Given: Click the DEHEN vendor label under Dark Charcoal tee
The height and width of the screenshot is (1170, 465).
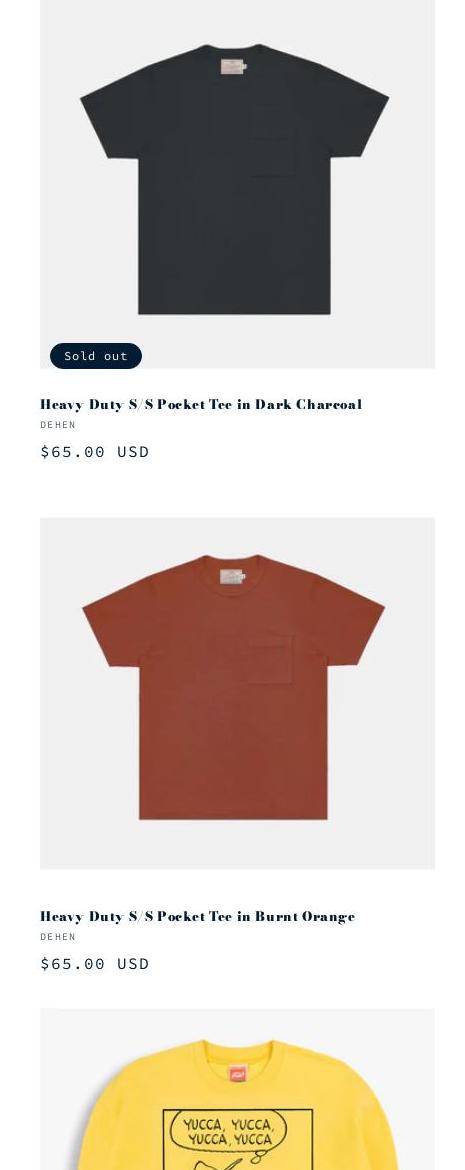Looking at the screenshot, I should 58,425.
